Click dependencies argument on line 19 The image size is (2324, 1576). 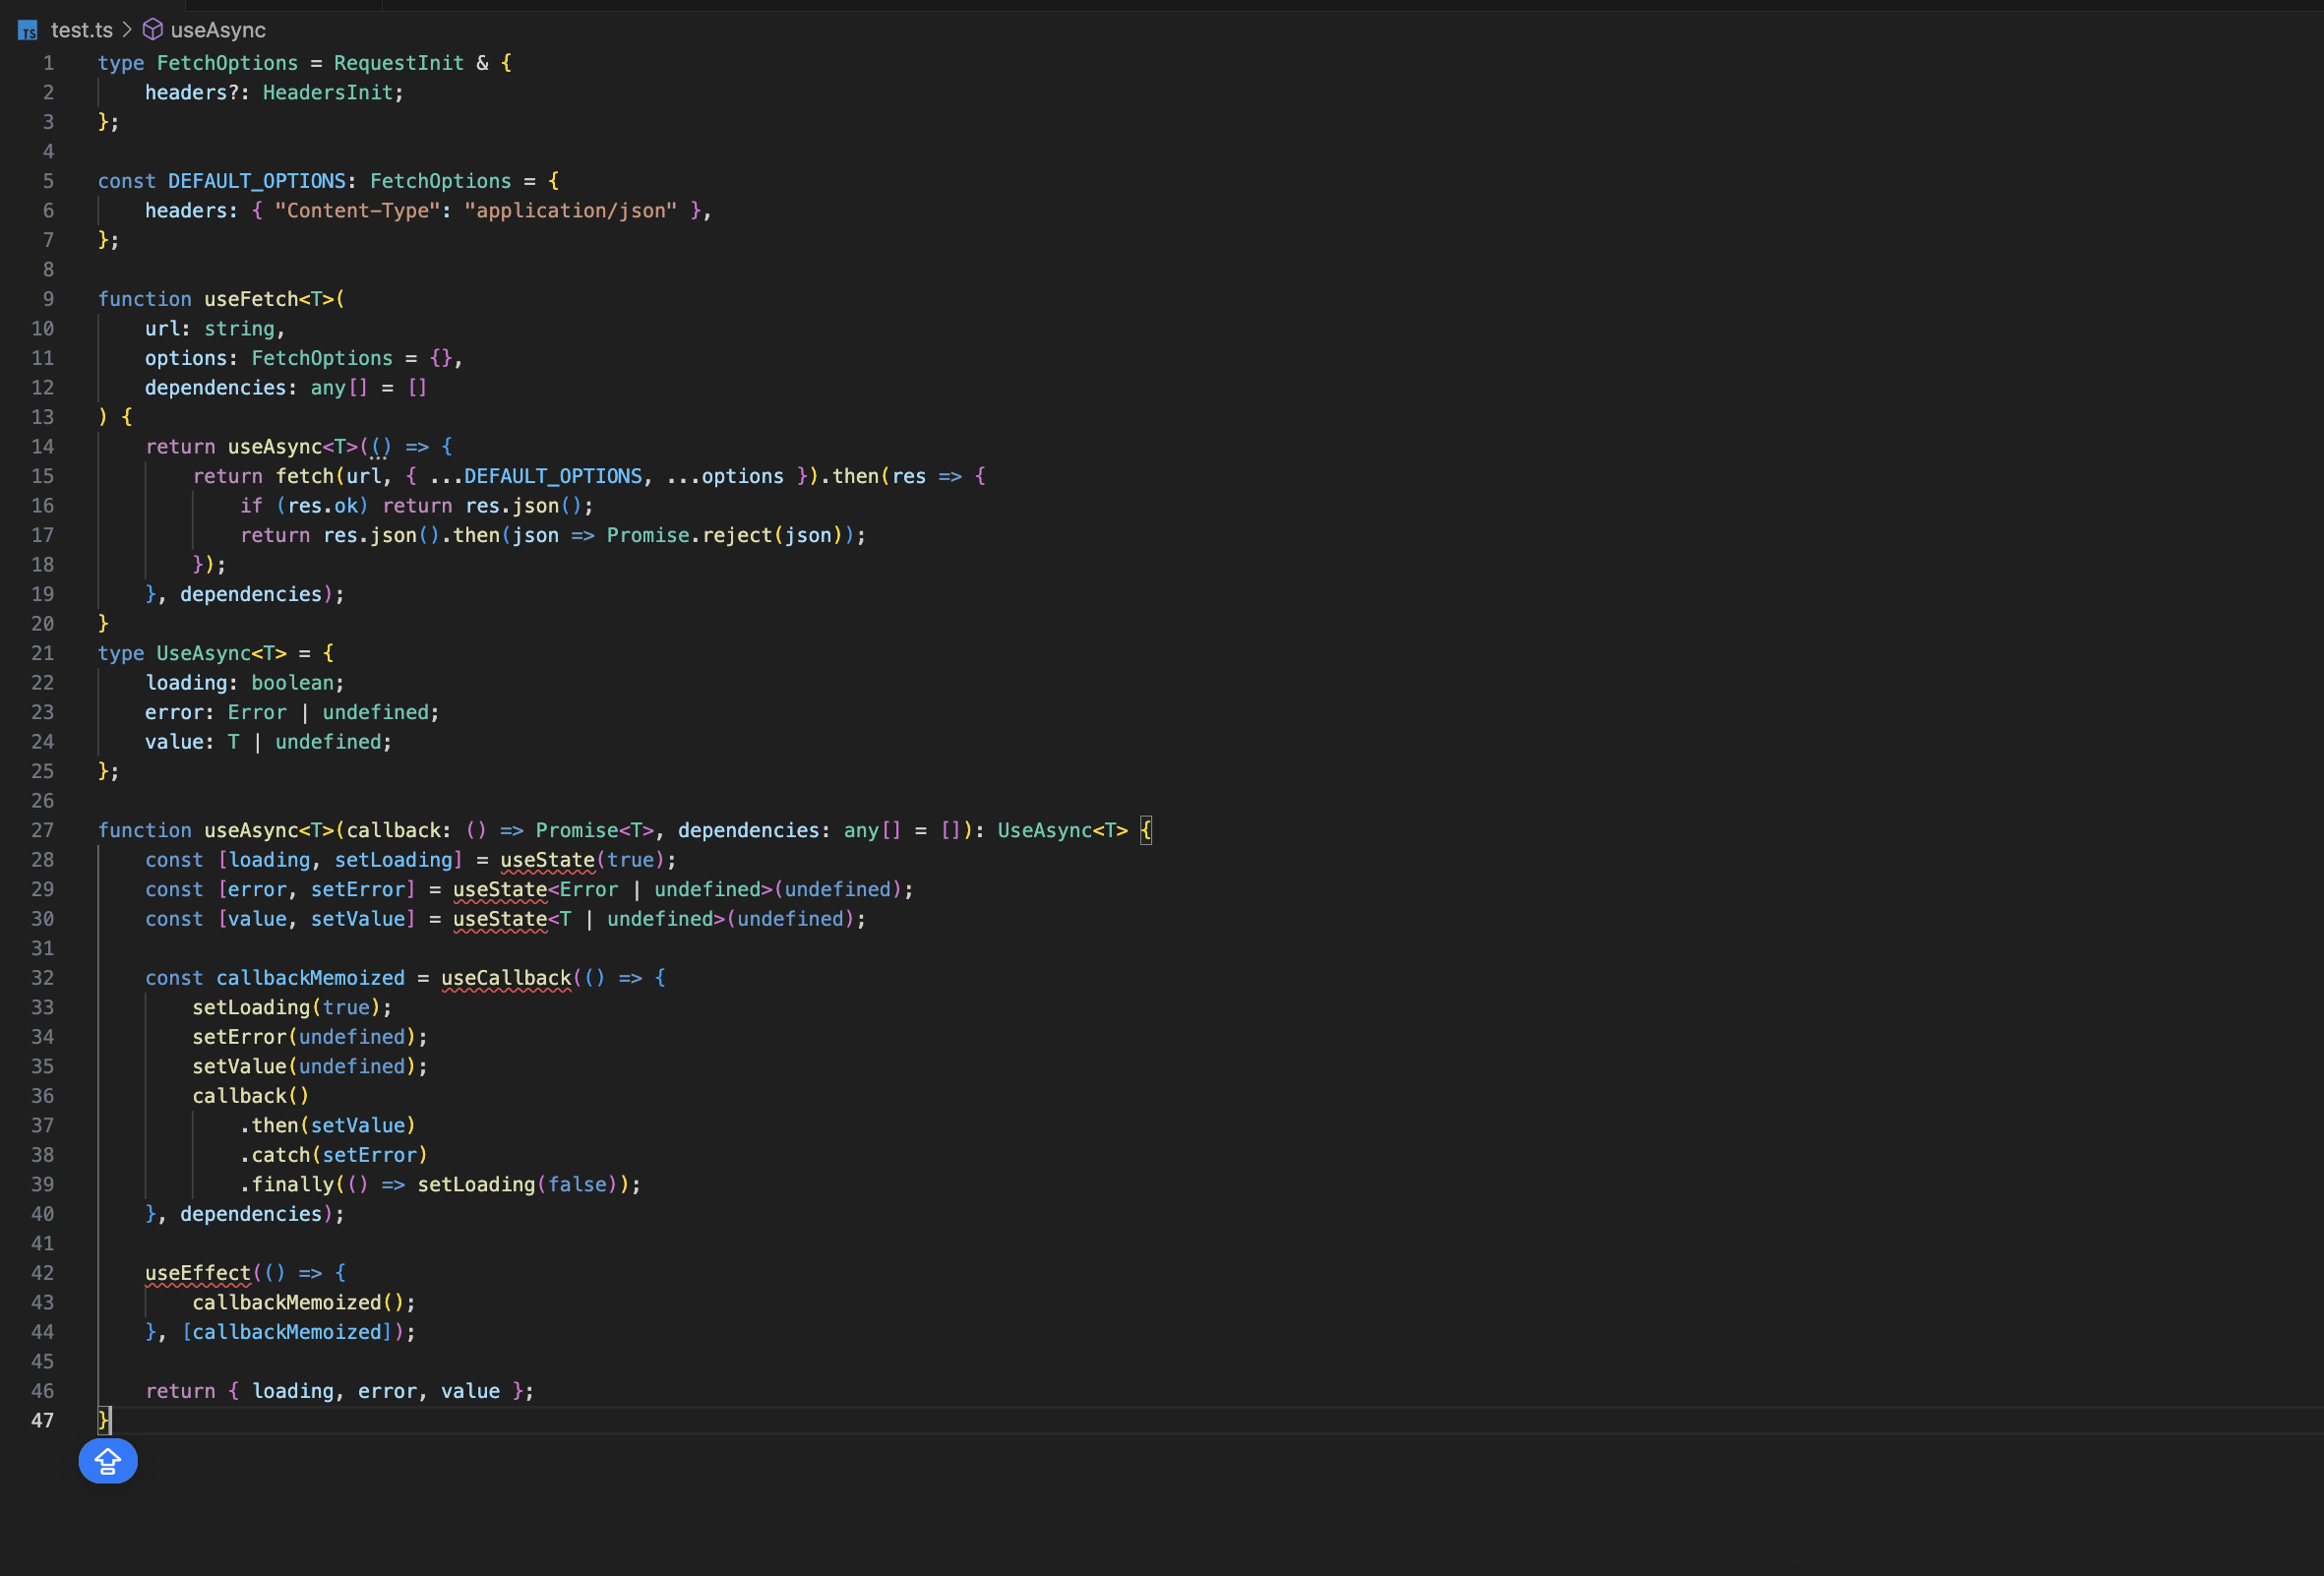tap(251, 594)
